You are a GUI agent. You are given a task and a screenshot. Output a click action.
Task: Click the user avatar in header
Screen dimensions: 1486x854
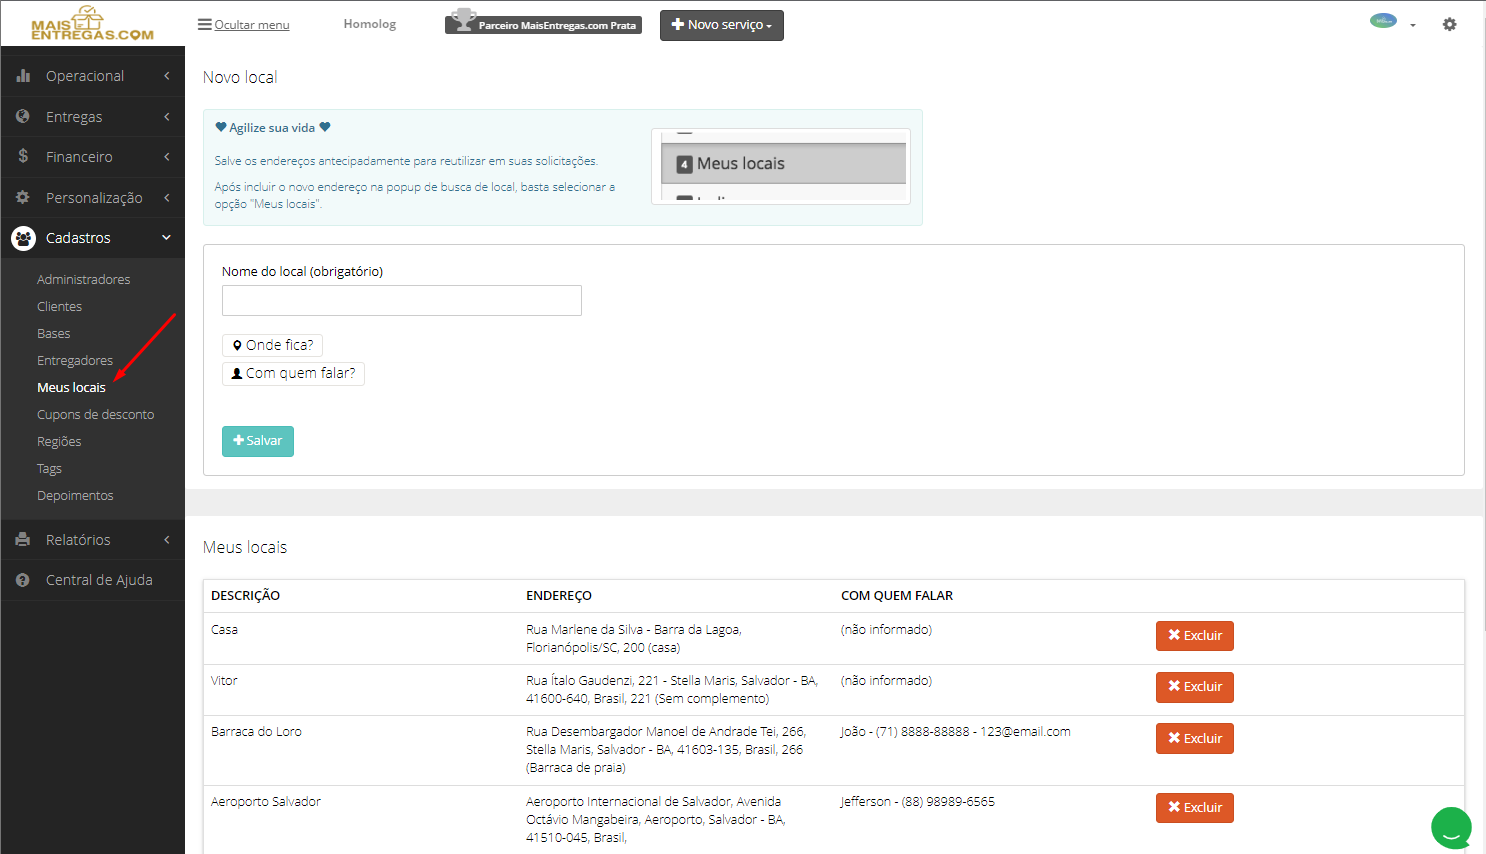[x=1383, y=20]
